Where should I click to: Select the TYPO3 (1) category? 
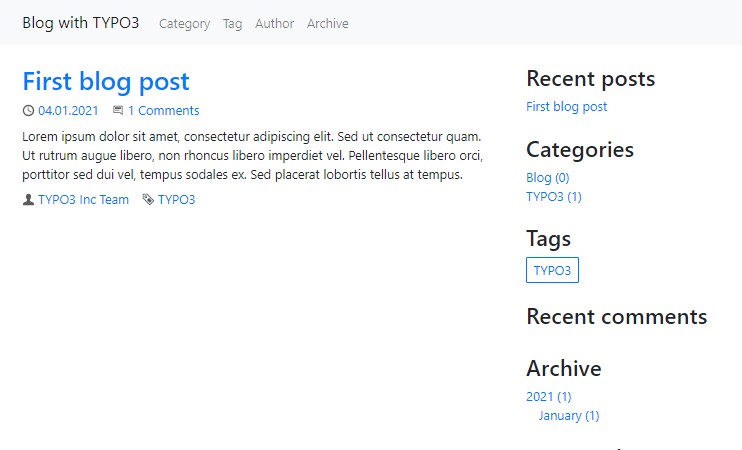(x=553, y=197)
